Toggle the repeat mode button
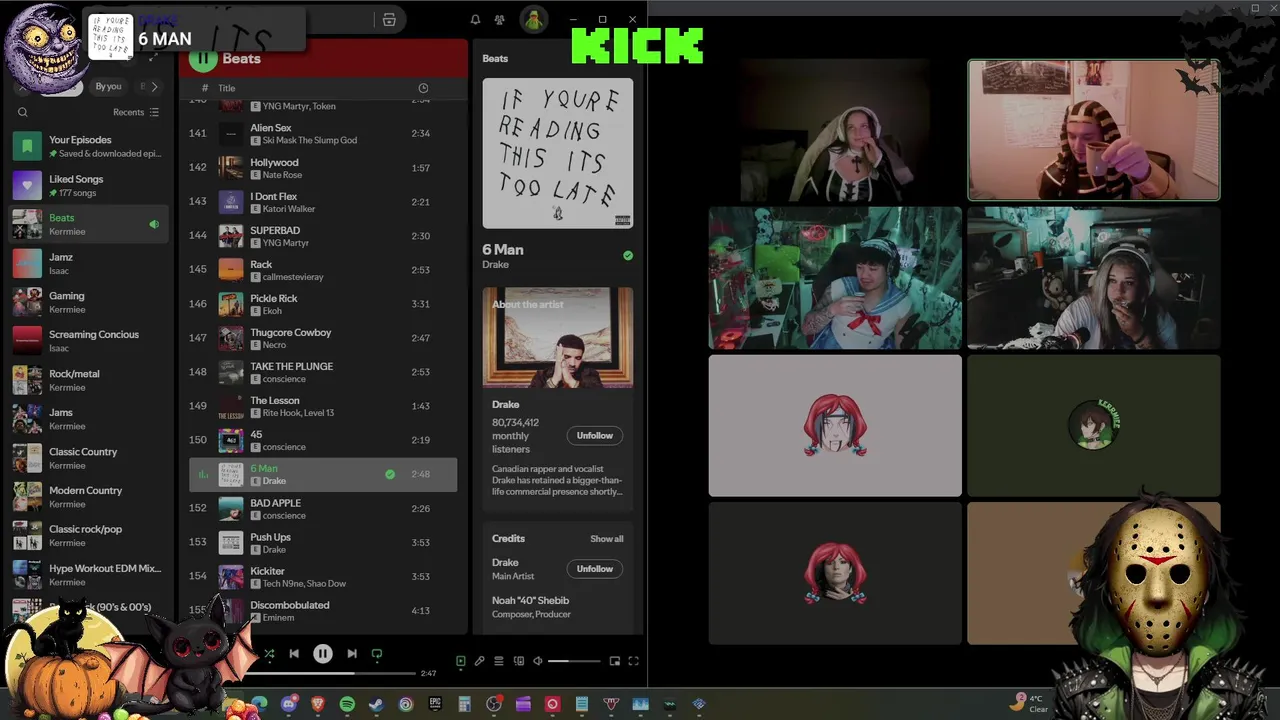 (x=377, y=654)
